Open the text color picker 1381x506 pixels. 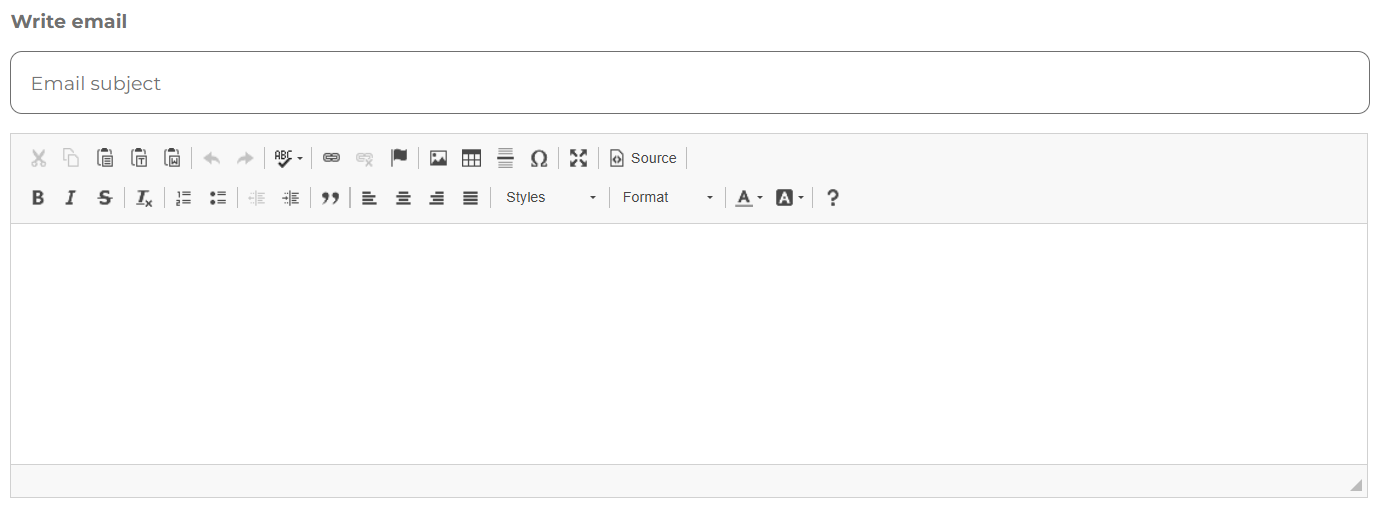(749, 198)
